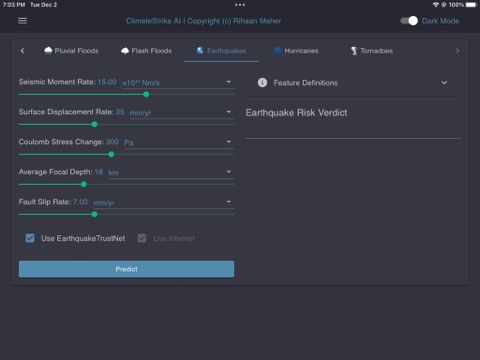Open the Tornadoes tab
480x360 pixels.
pyautogui.click(x=372, y=51)
